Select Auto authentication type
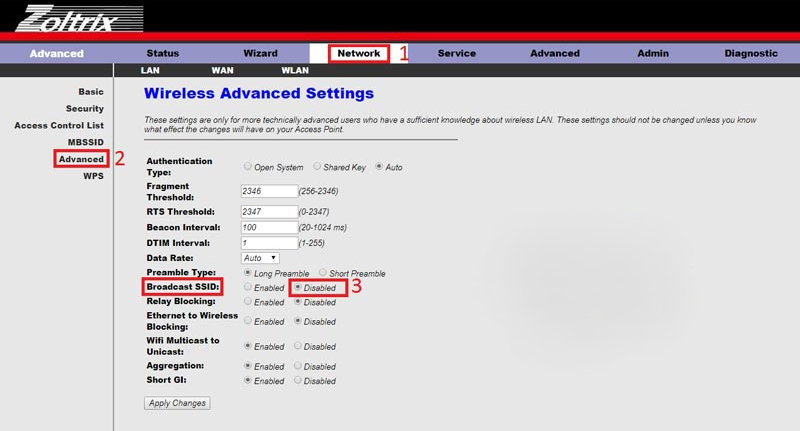 379,166
